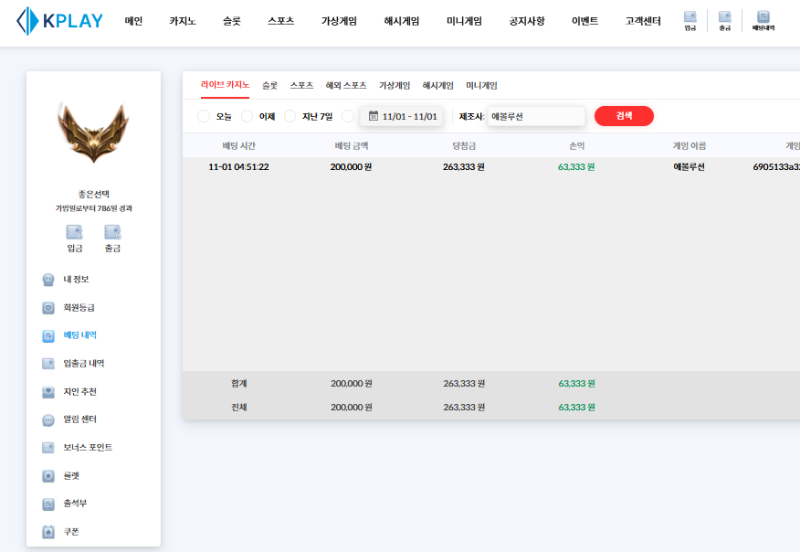Click 베팅내역 icon in top header
Screen dimensions: 800x552
(763, 20)
